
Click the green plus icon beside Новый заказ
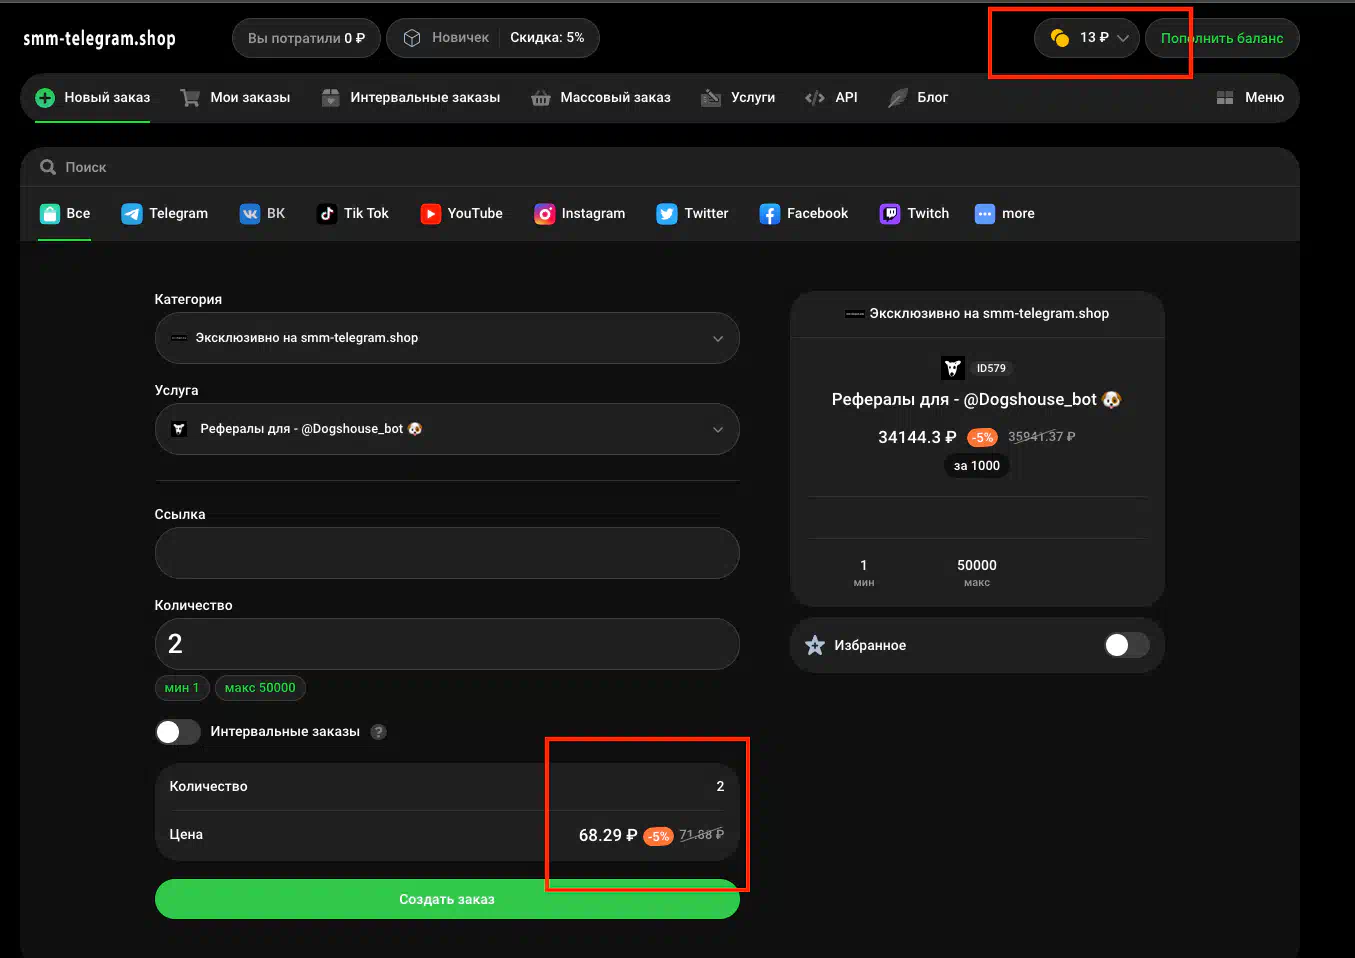pos(45,98)
